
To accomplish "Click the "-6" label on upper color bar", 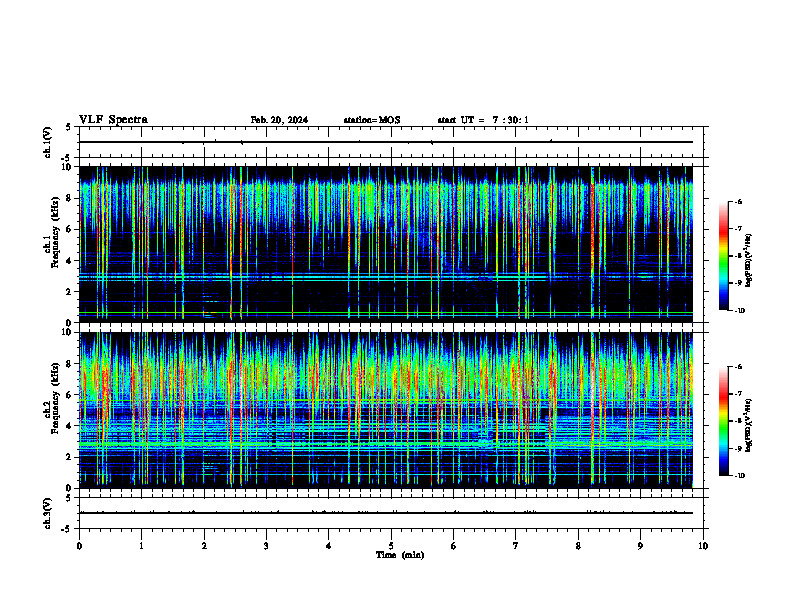I will coord(738,202).
